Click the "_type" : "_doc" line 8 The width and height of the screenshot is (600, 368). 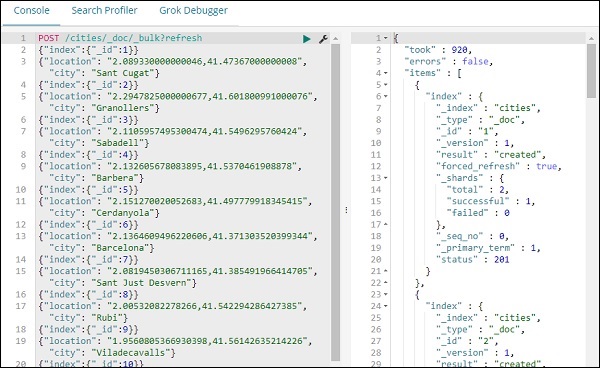tap(480, 120)
